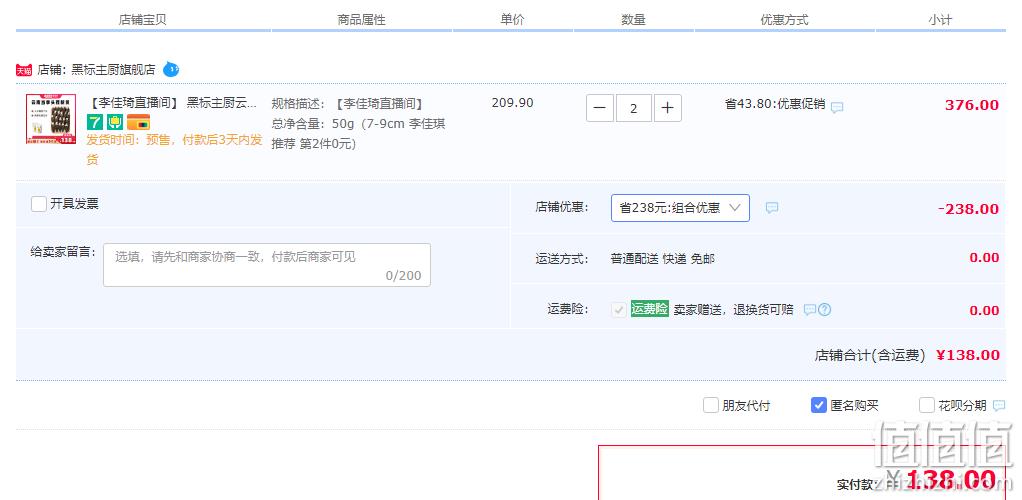This screenshot has height=500, width=1022.
Task: Click the Tmall logo beside the shop name
Action: click(23, 70)
